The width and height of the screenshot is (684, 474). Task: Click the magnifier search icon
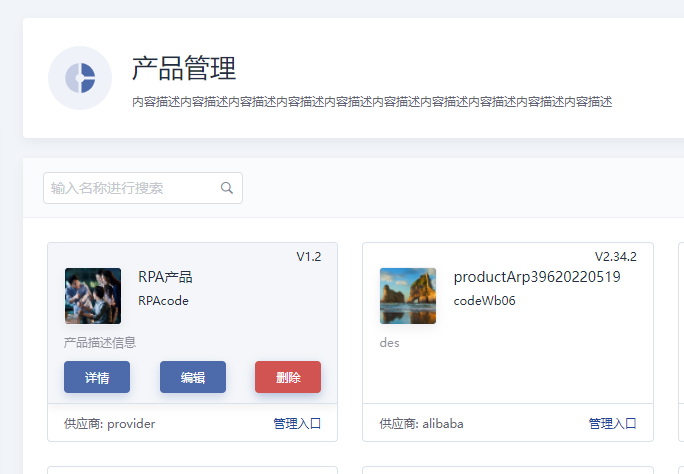[227, 188]
